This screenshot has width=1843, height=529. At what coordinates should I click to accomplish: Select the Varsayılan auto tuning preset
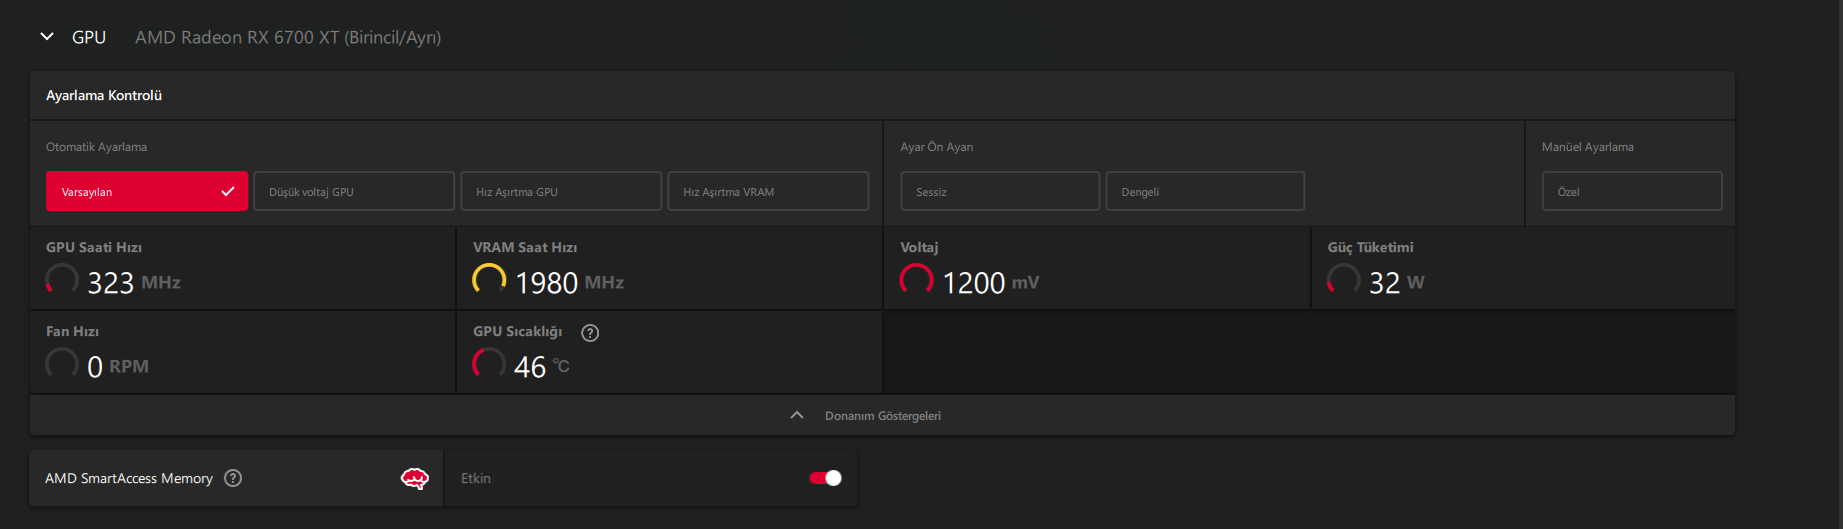pyautogui.click(x=147, y=191)
